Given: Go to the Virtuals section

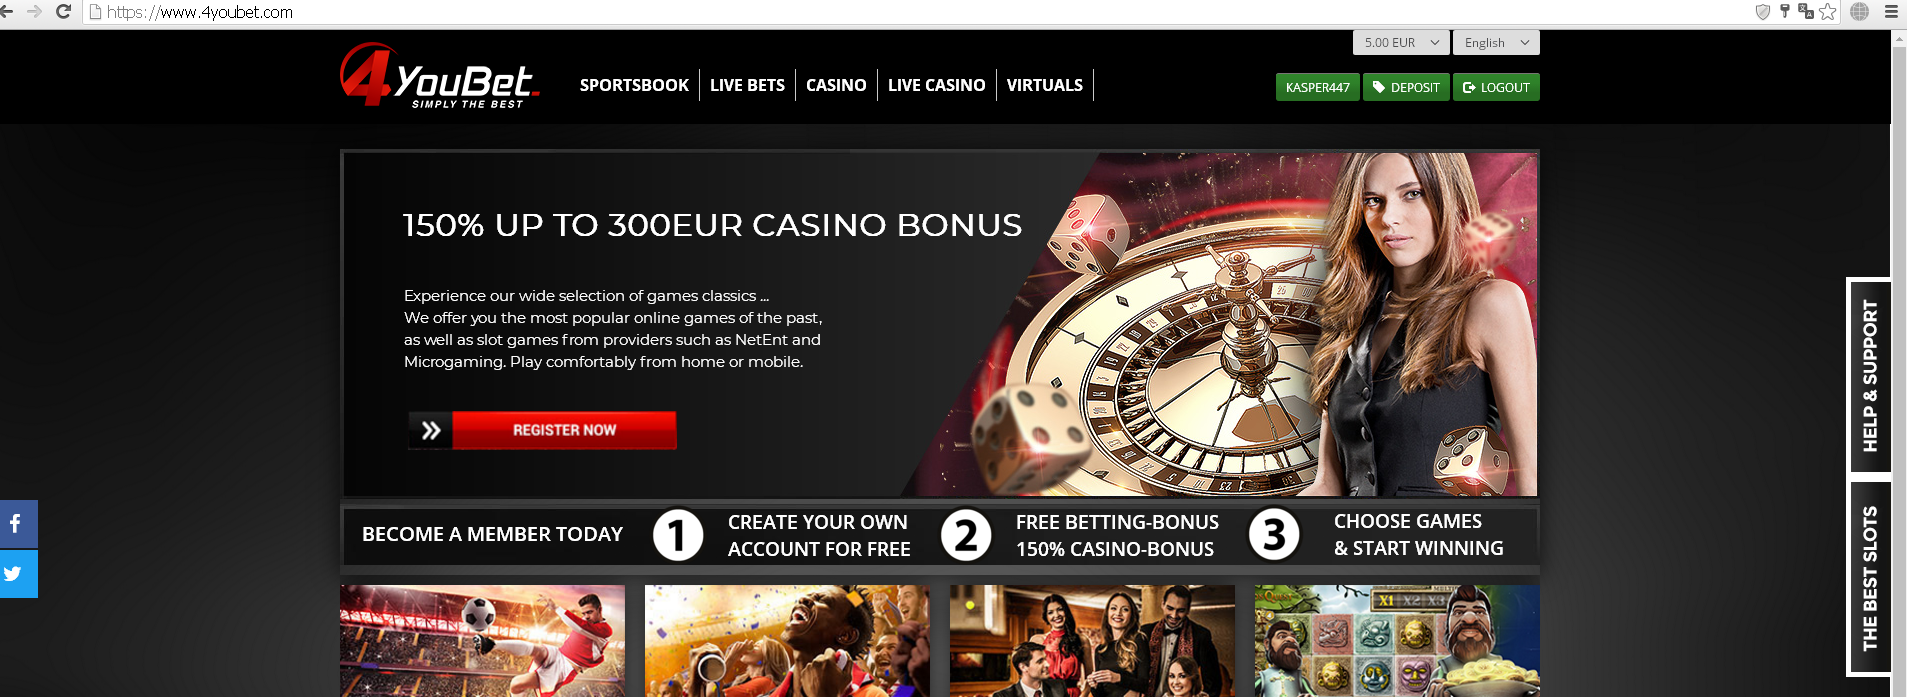Looking at the screenshot, I should (1044, 85).
